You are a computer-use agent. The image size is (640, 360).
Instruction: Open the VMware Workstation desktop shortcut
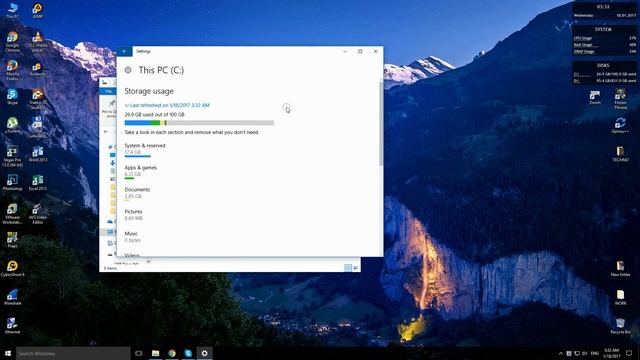click(12, 213)
